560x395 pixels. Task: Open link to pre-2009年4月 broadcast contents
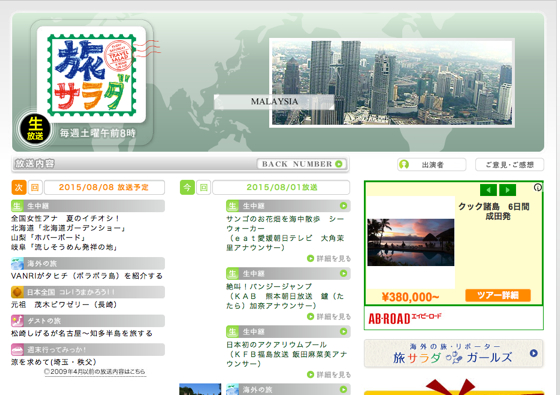[x=95, y=371]
